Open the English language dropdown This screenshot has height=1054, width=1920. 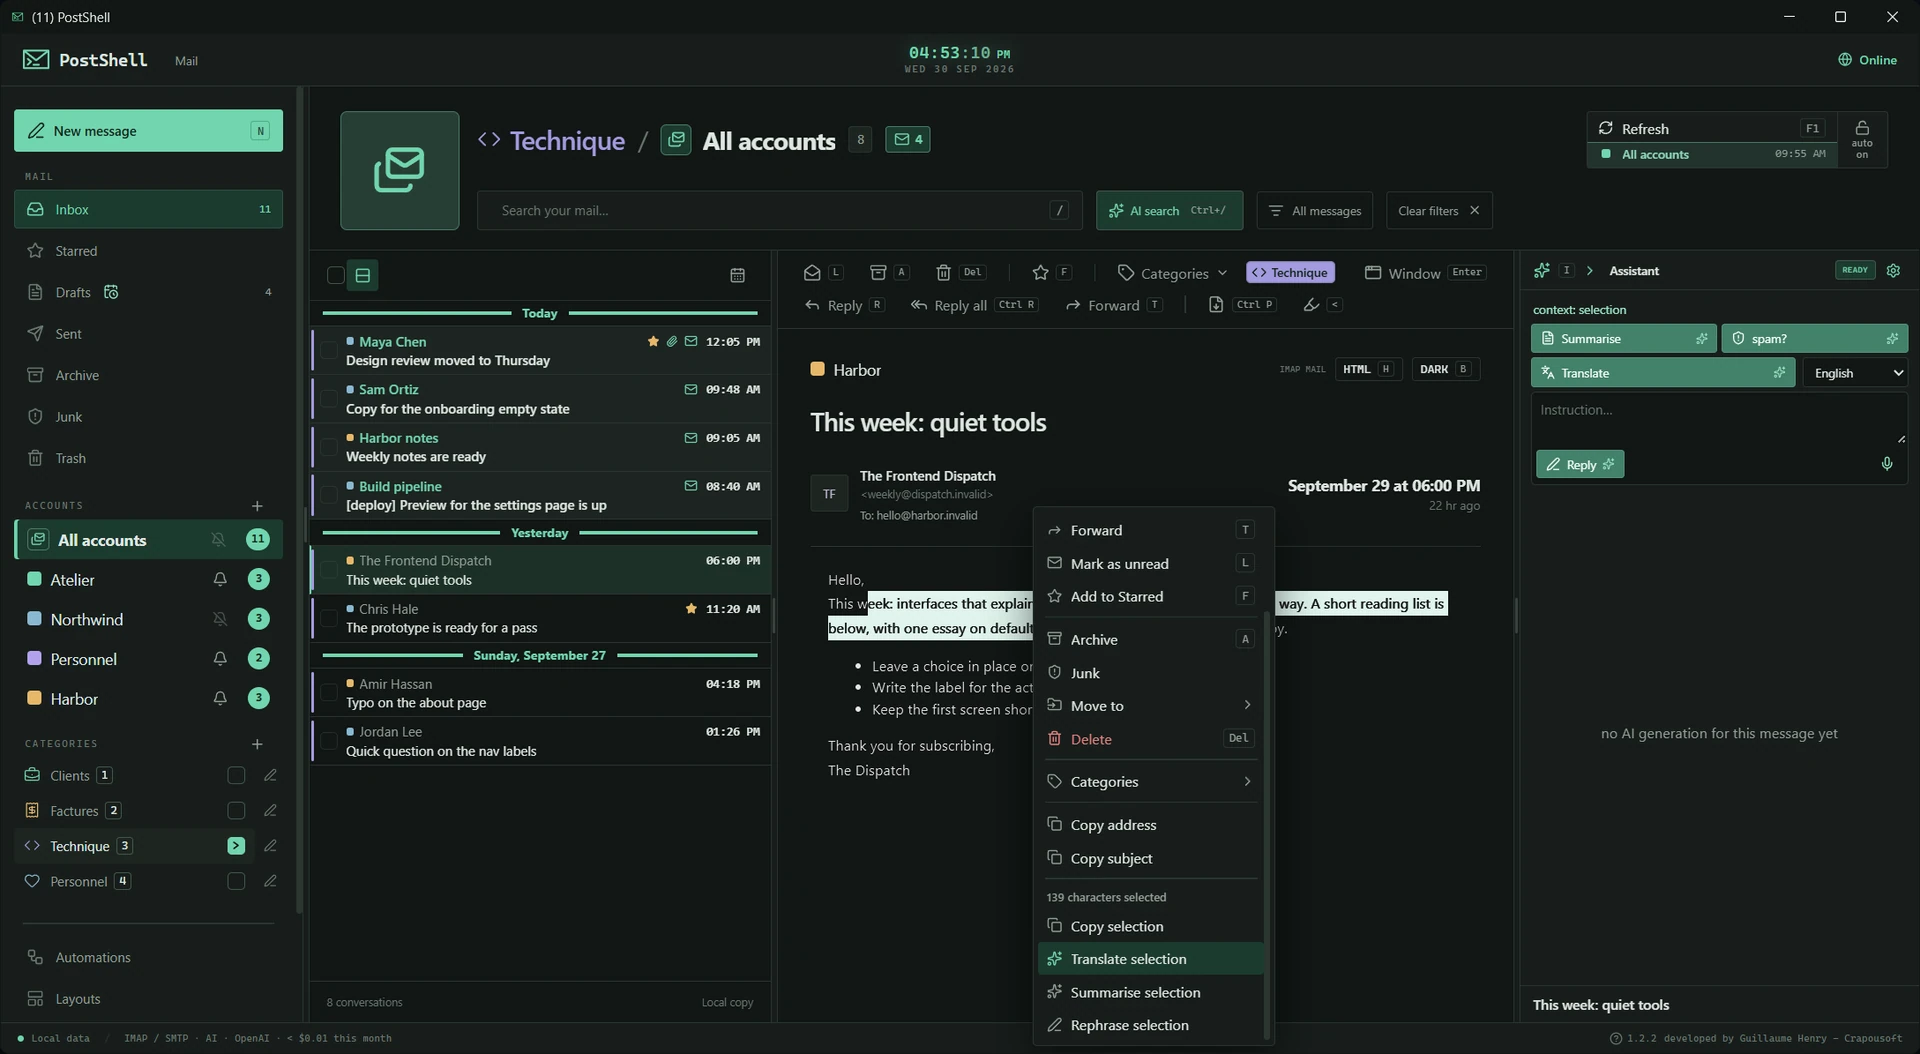click(1856, 373)
